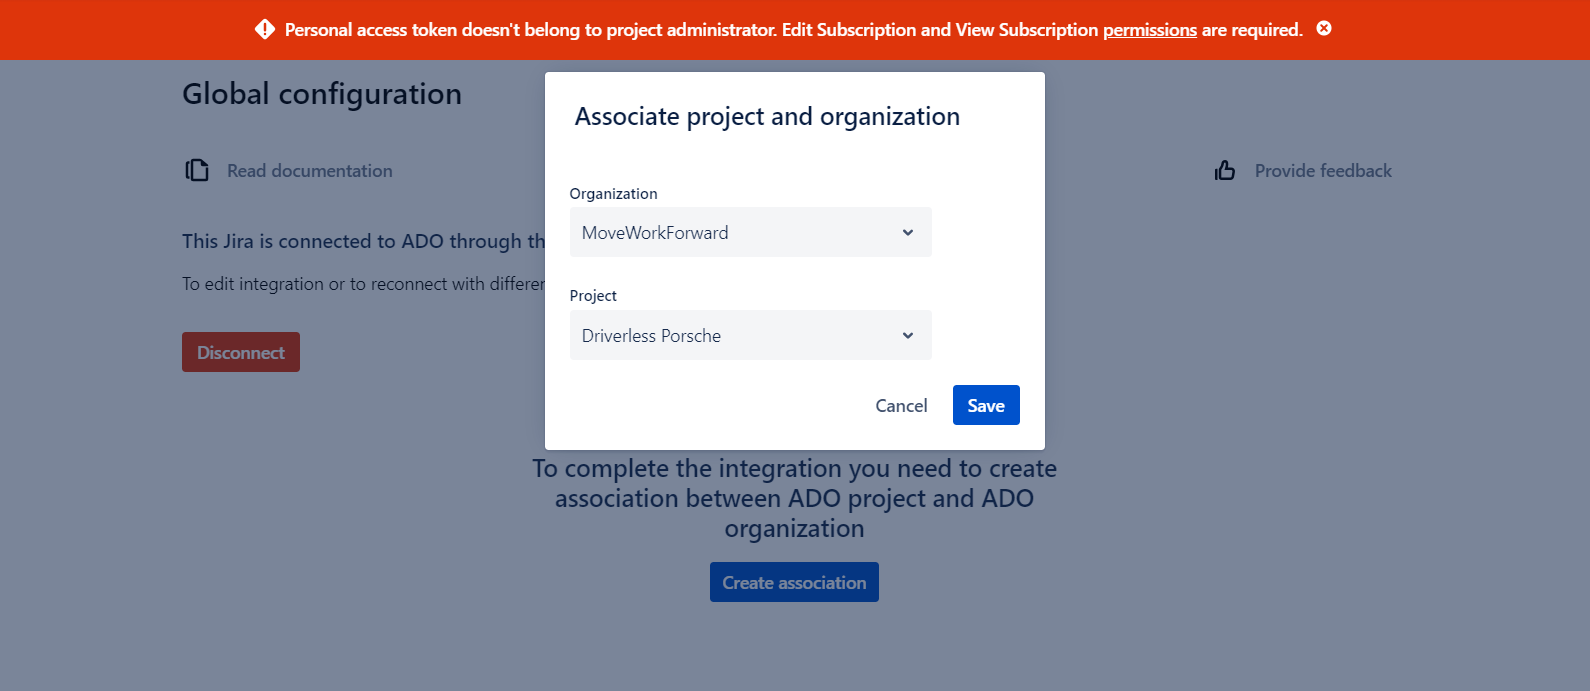Open the Project dropdown showing Driverless Porsche
The width and height of the screenshot is (1590, 691).
tap(740, 336)
